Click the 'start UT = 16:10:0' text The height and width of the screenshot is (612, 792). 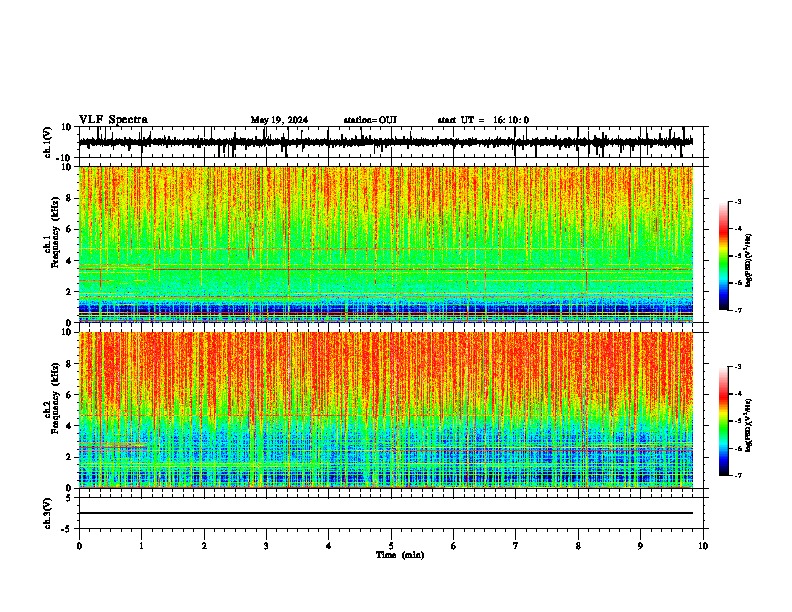483,120
